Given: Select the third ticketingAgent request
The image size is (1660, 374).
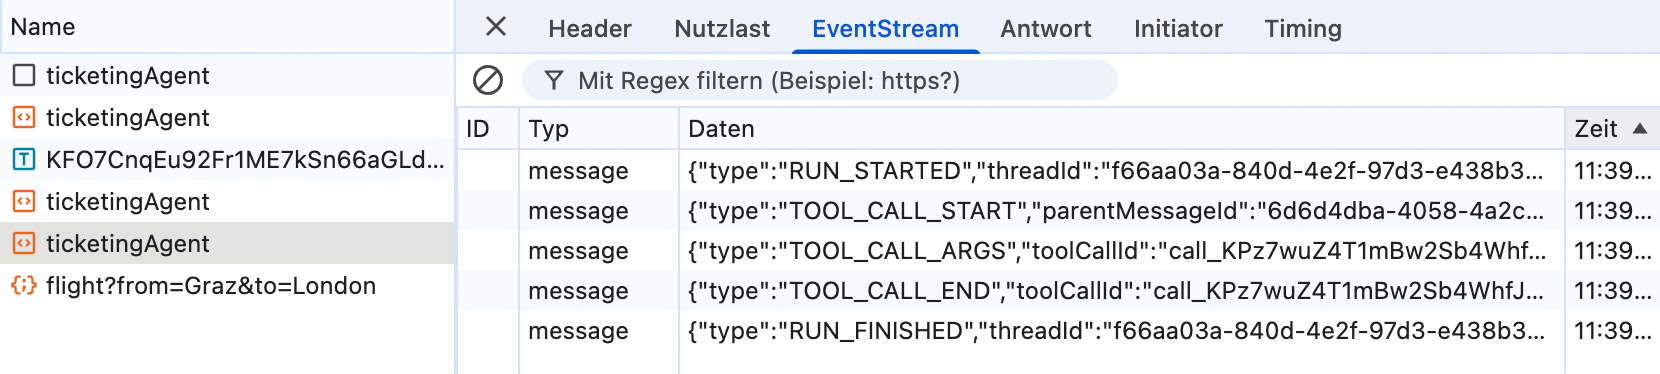Looking at the screenshot, I should (227, 201).
